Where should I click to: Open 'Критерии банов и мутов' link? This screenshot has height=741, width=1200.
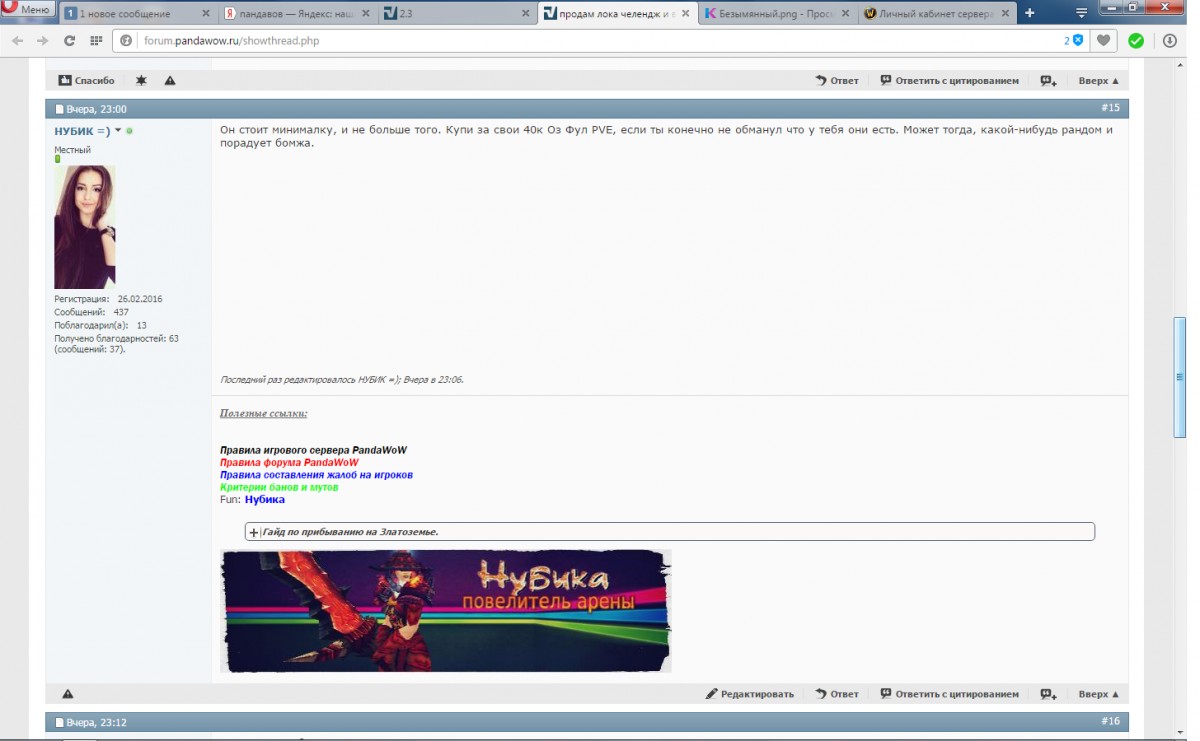279,487
